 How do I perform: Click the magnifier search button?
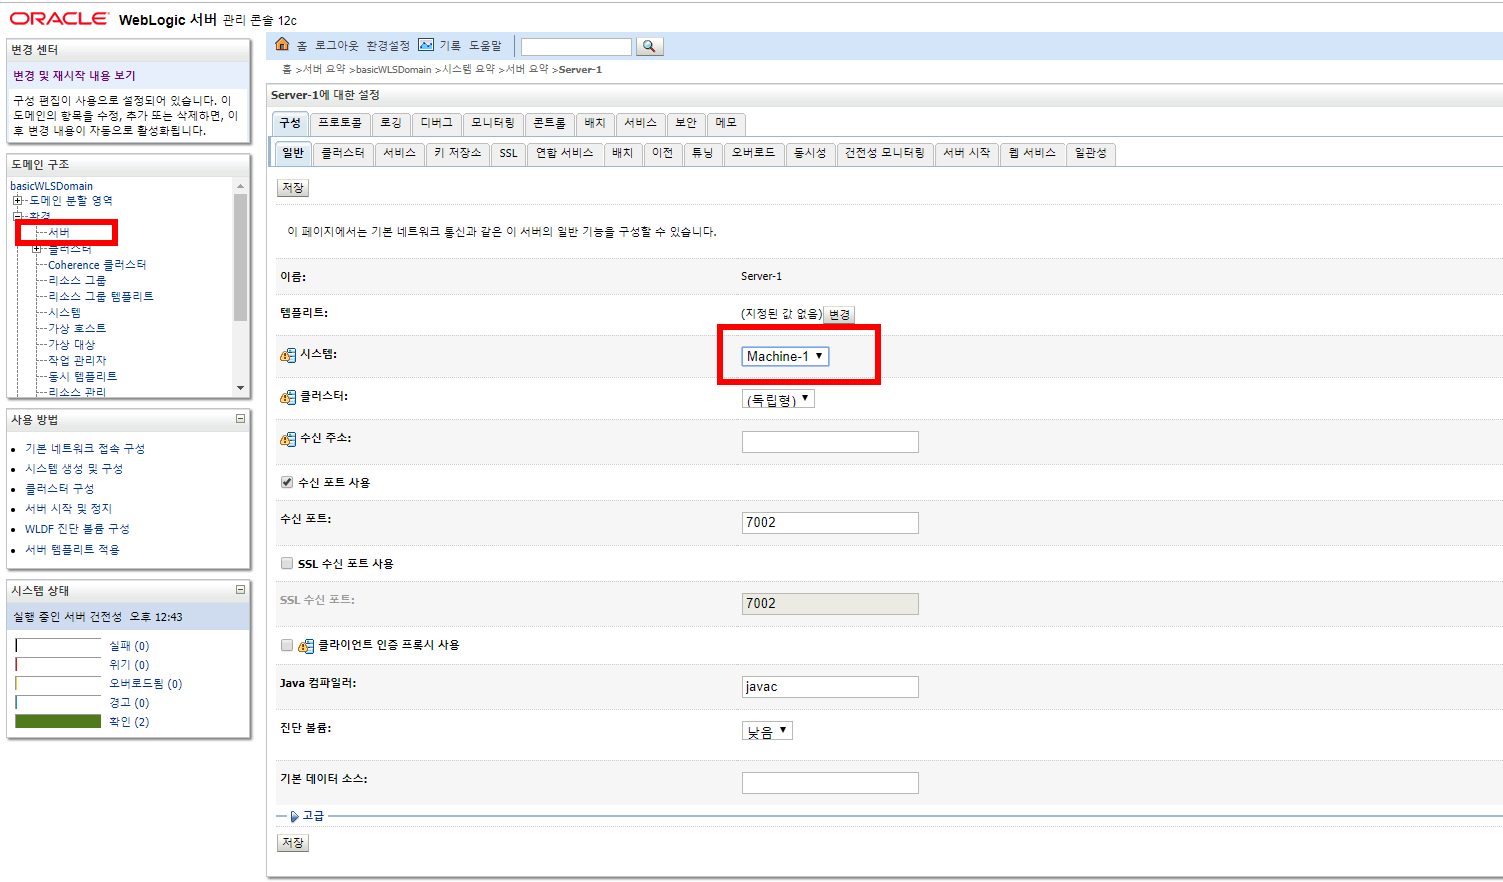click(649, 46)
